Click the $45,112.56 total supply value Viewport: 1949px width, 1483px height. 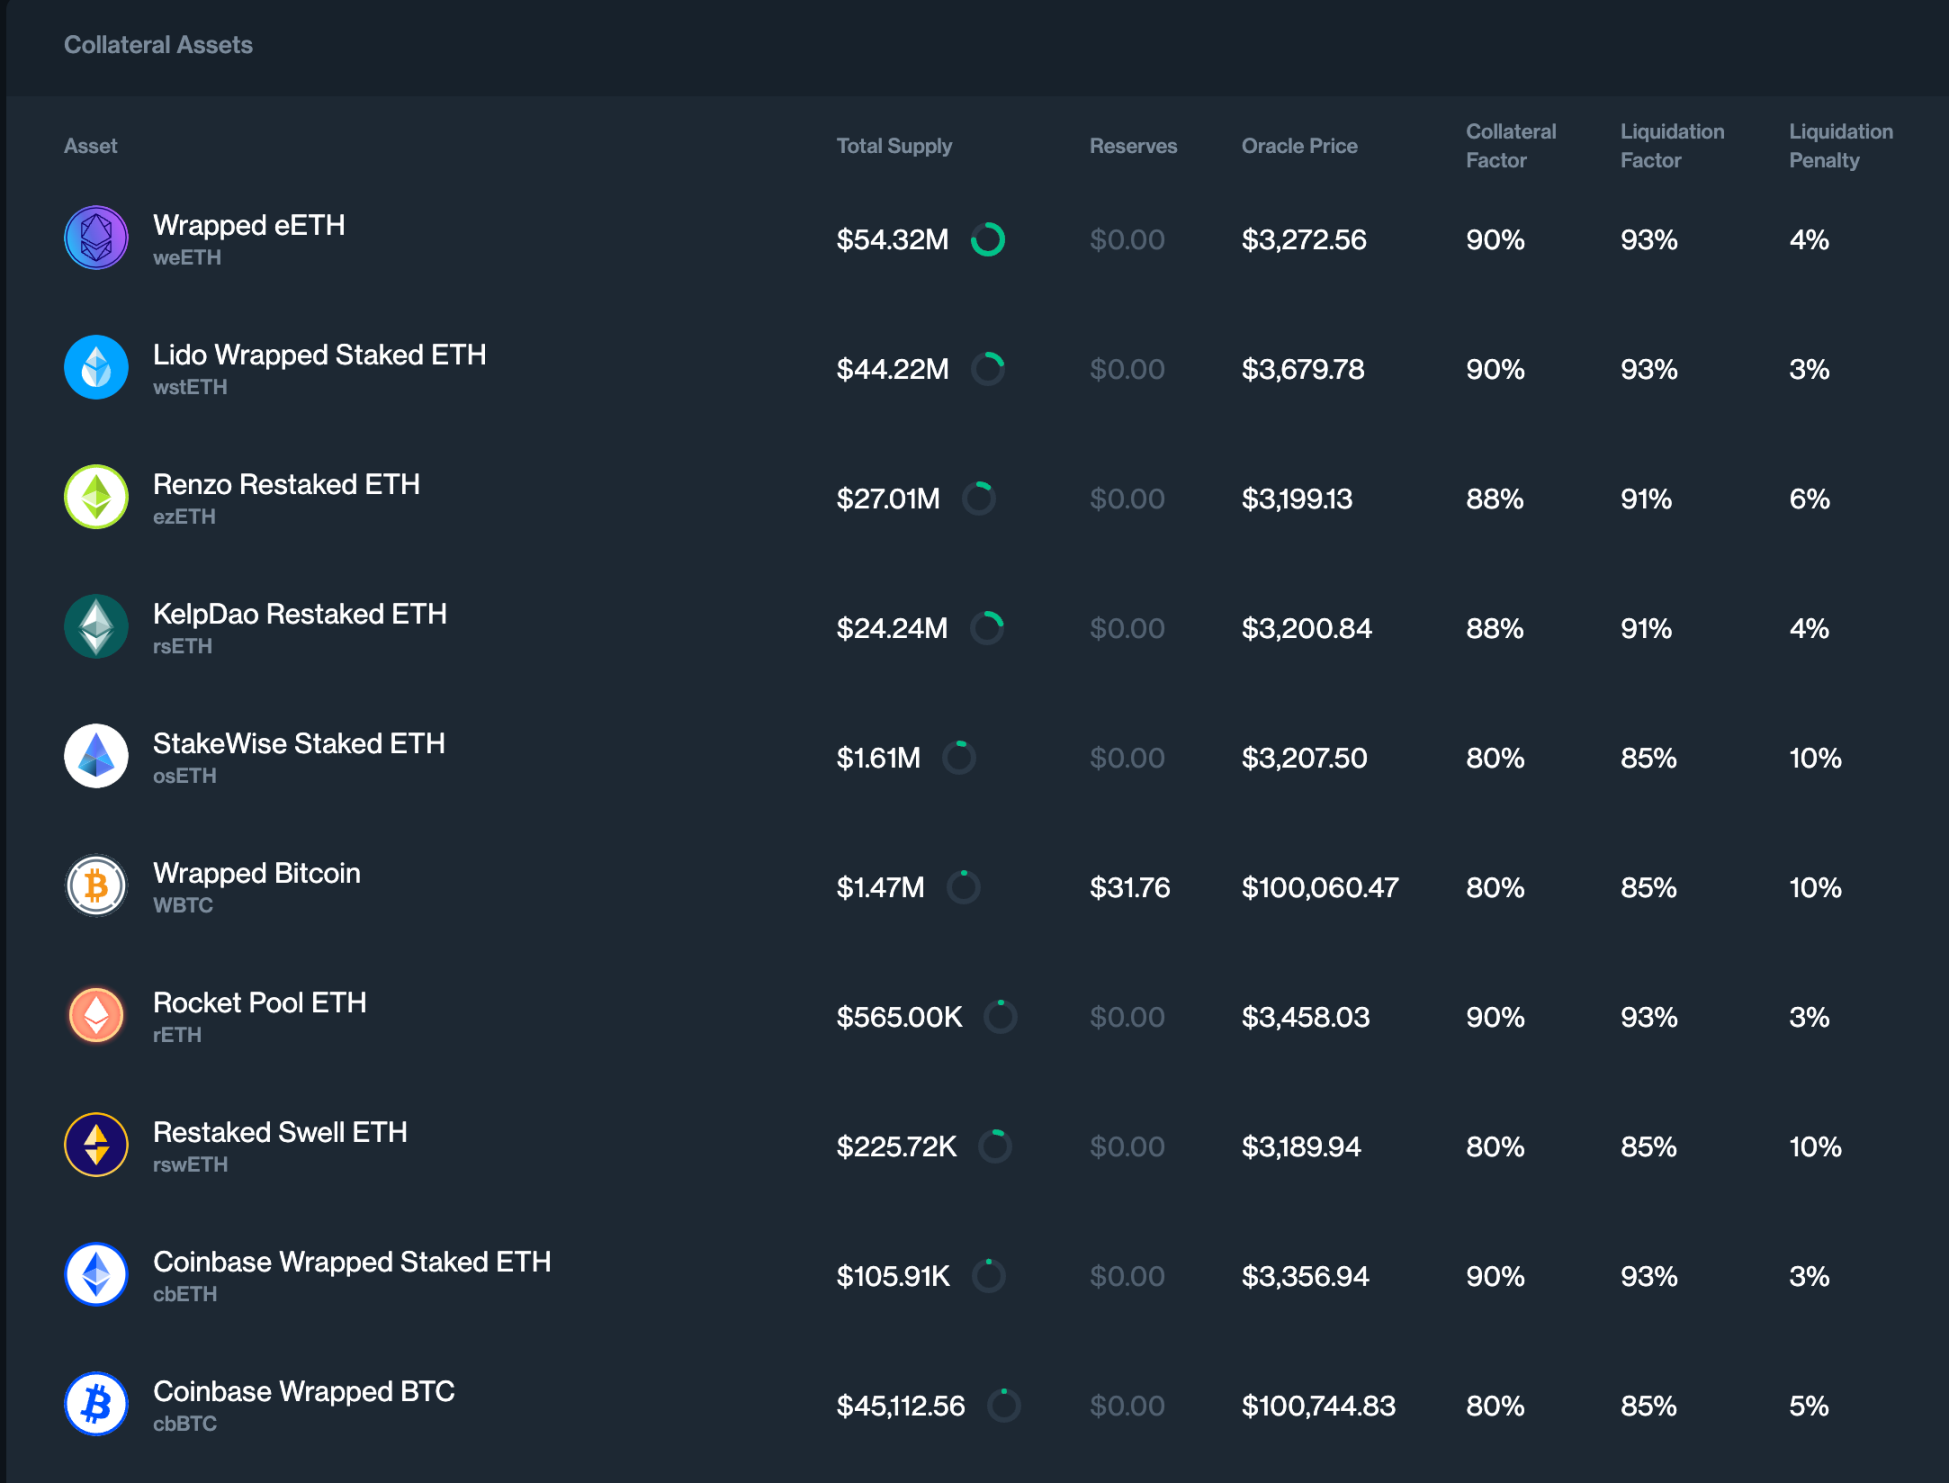(900, 1406)
